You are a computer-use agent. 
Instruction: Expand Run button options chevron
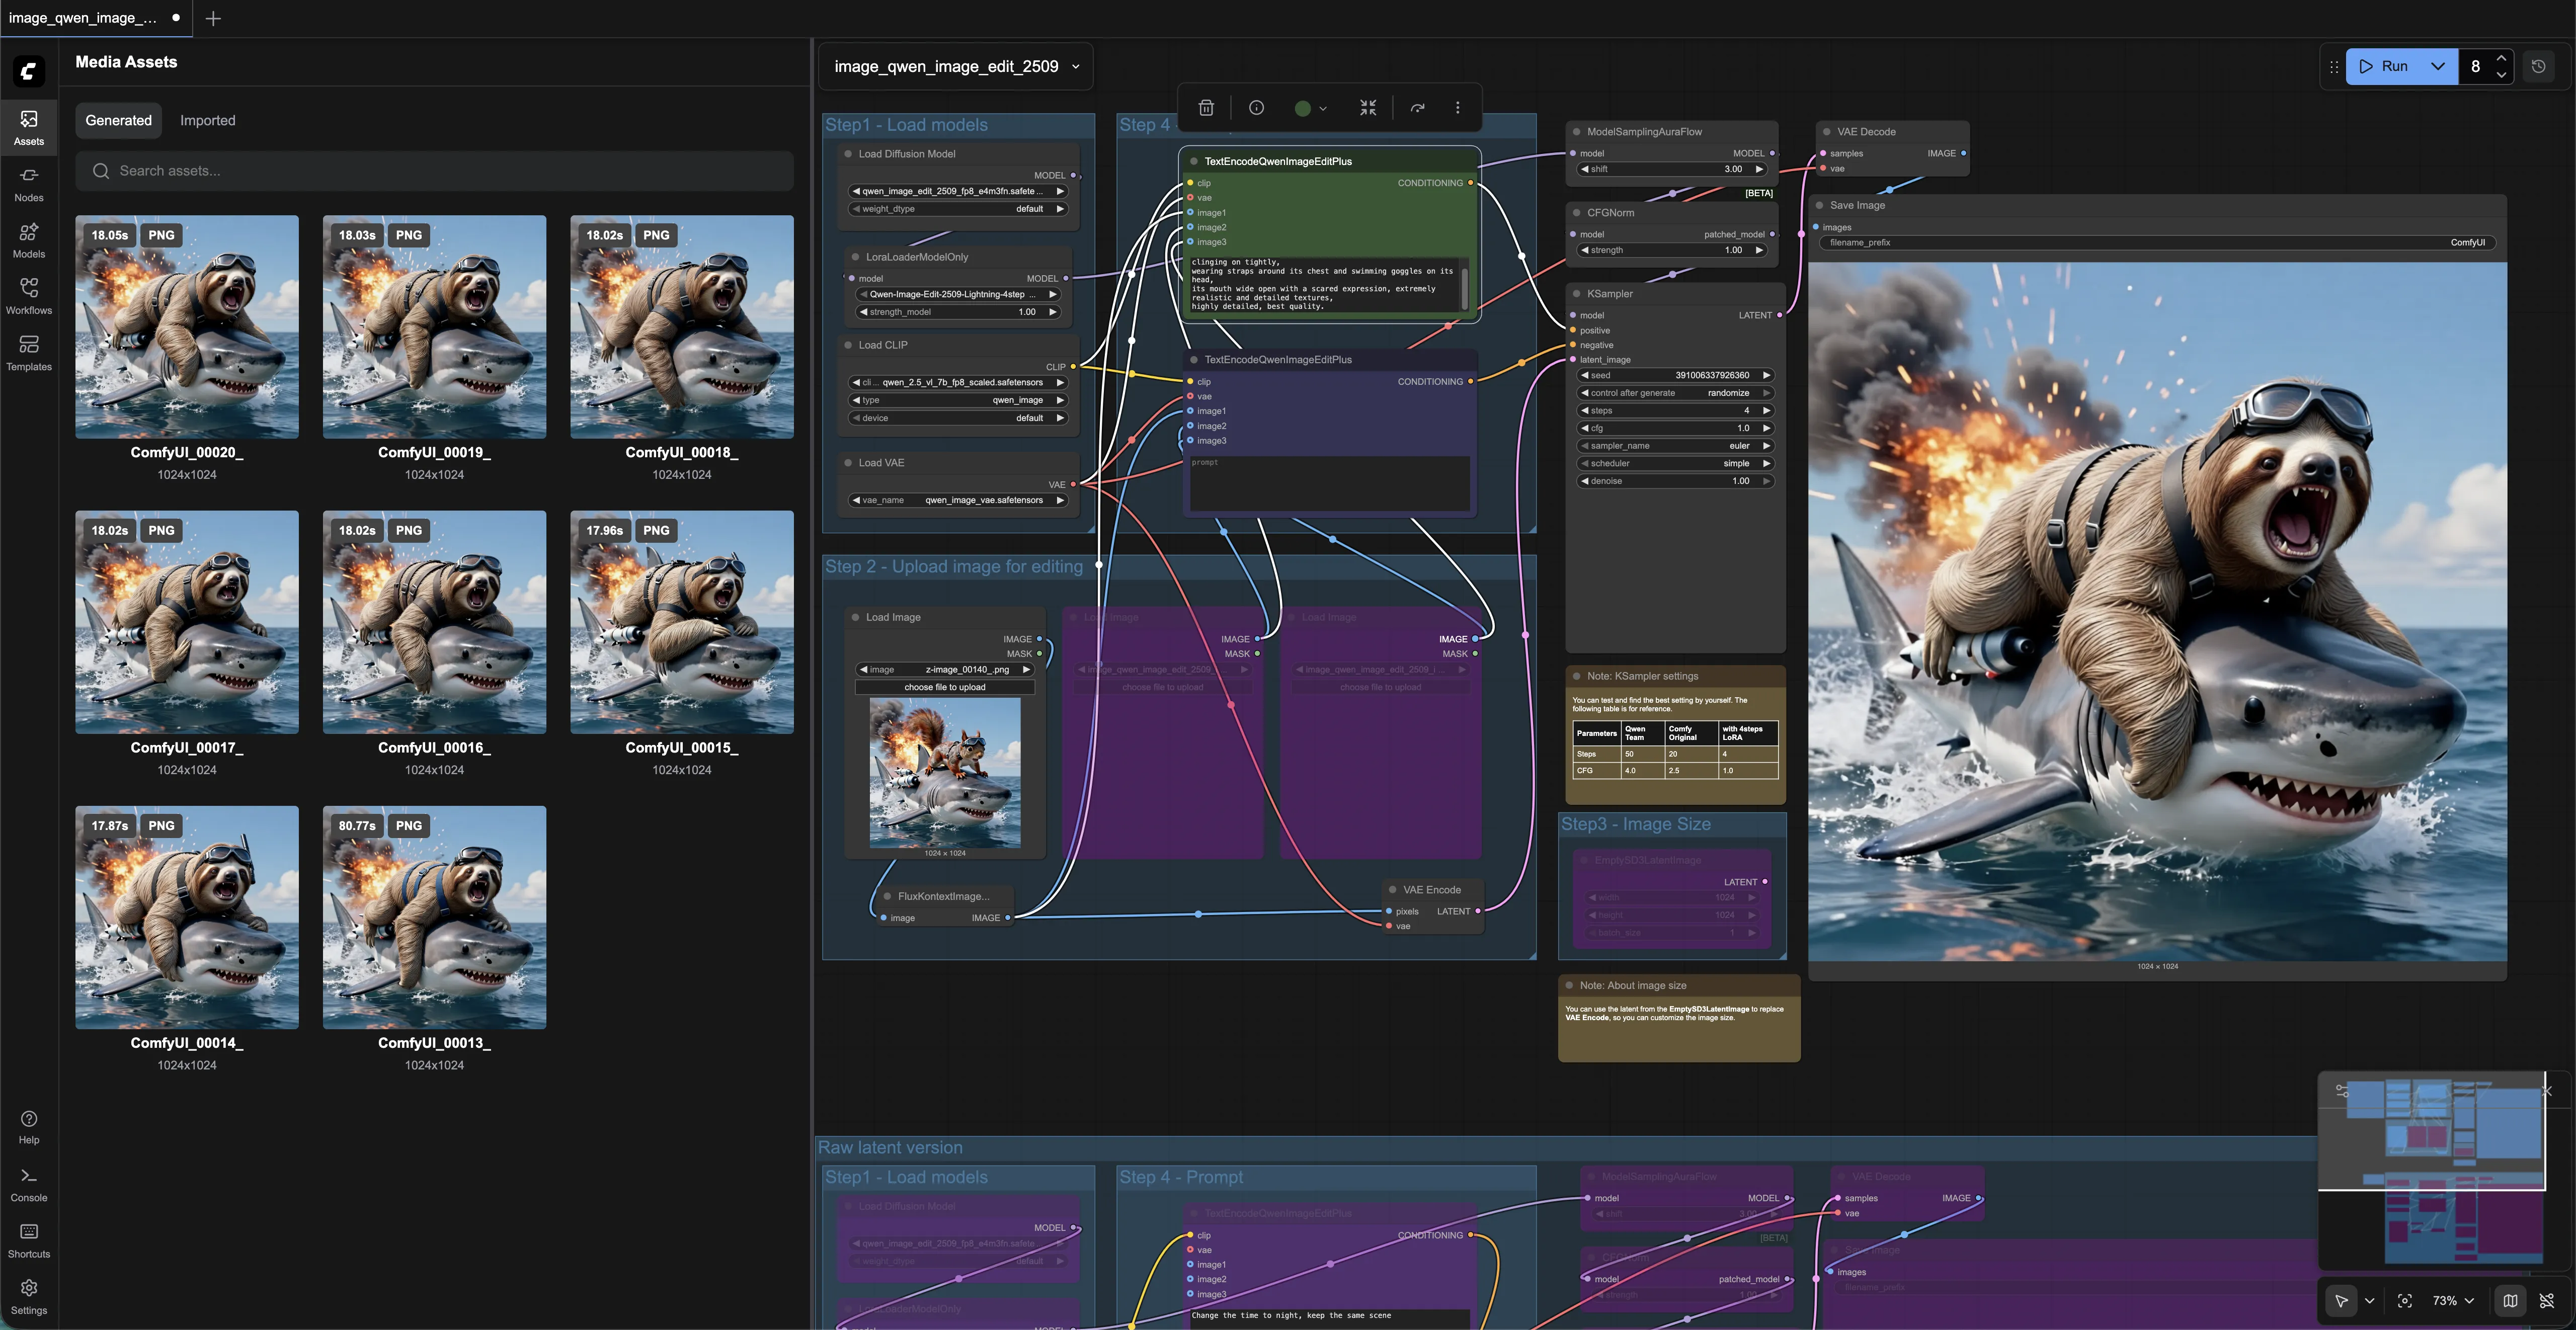[2437, 66]
